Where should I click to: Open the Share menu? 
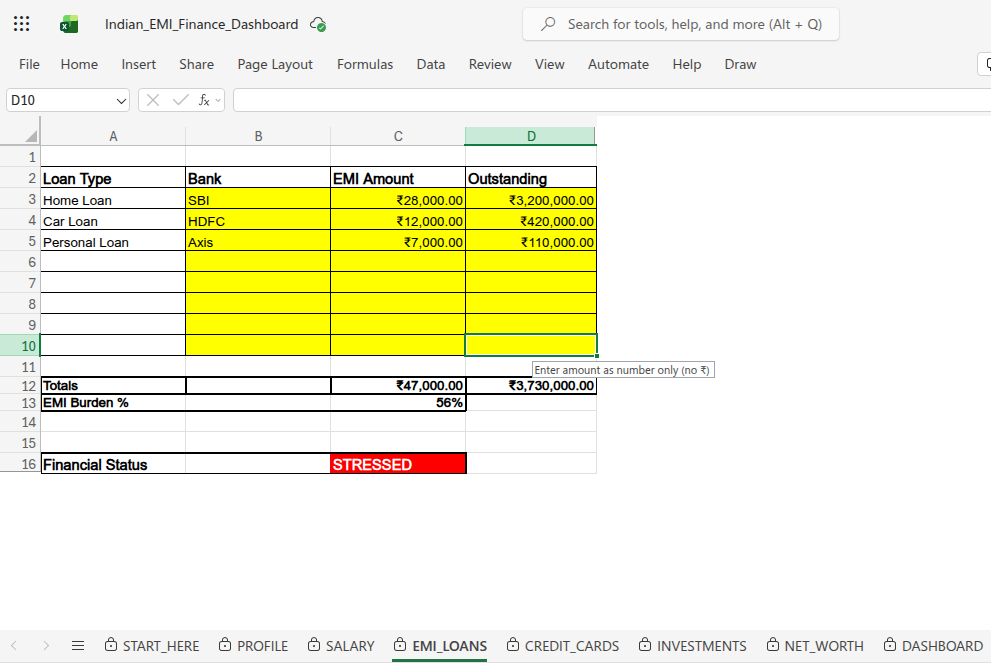196,64
